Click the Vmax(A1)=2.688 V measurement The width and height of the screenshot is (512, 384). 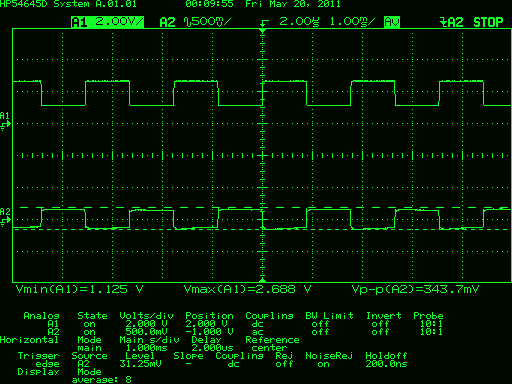click(248, 289)
